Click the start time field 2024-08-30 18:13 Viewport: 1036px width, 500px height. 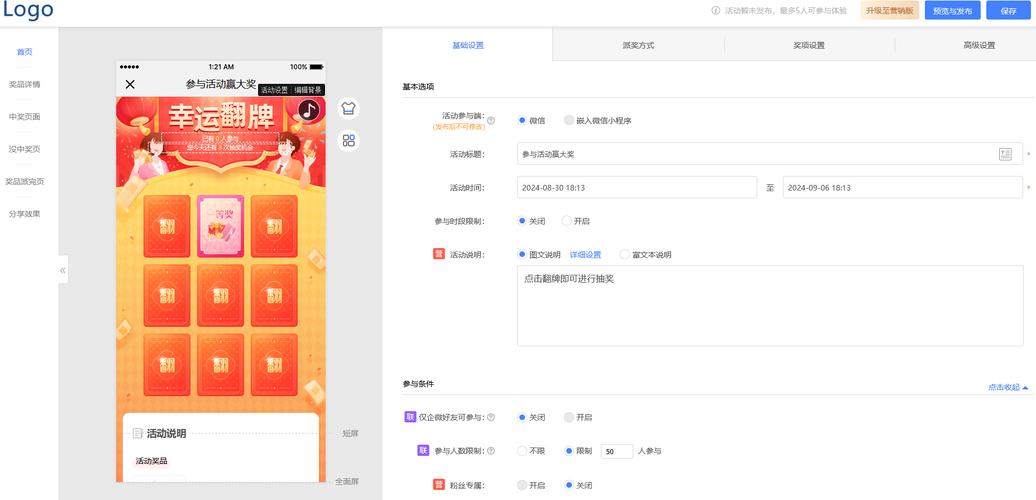click(637, 188)
